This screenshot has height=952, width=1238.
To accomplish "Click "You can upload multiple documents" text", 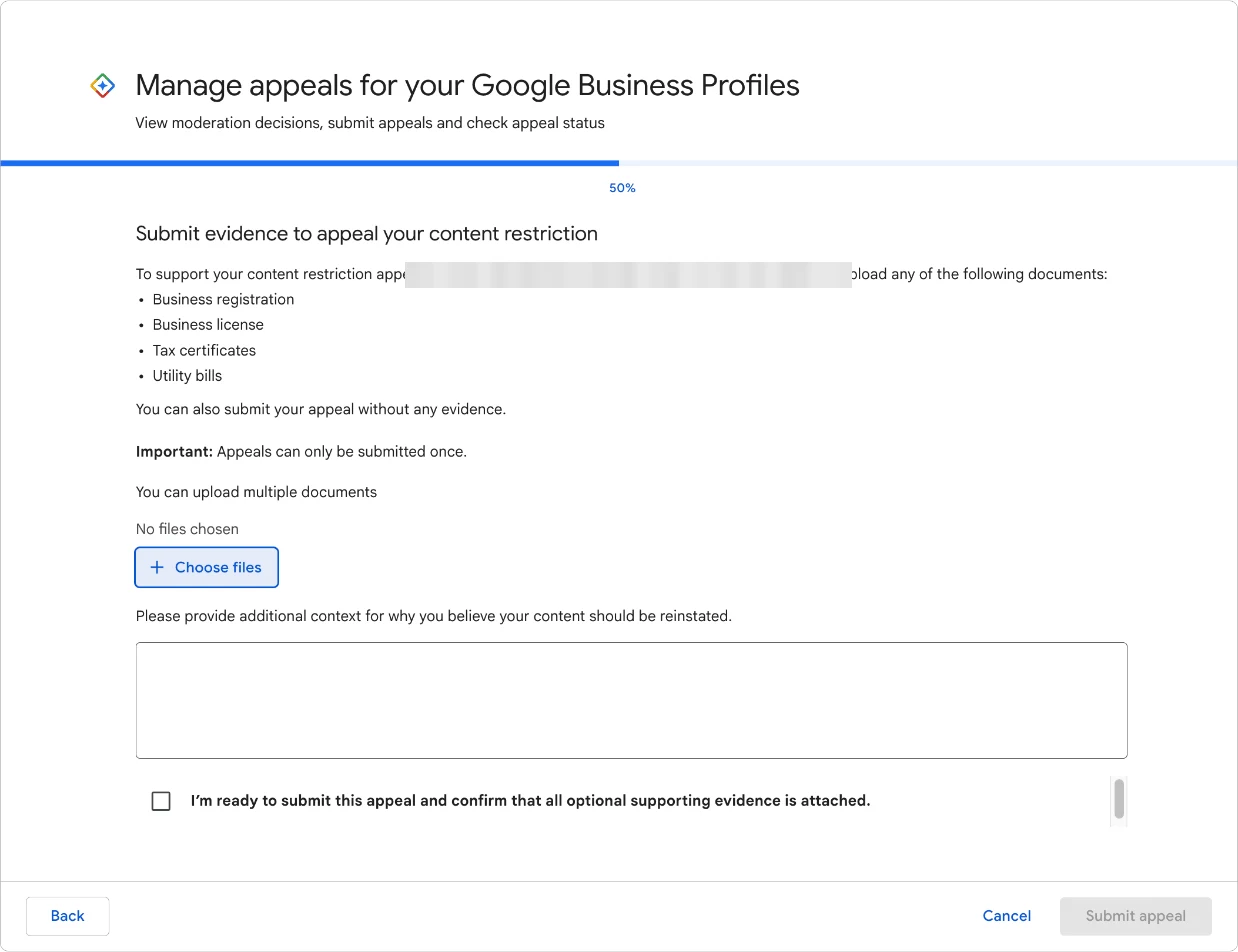I will click(256, 492).
